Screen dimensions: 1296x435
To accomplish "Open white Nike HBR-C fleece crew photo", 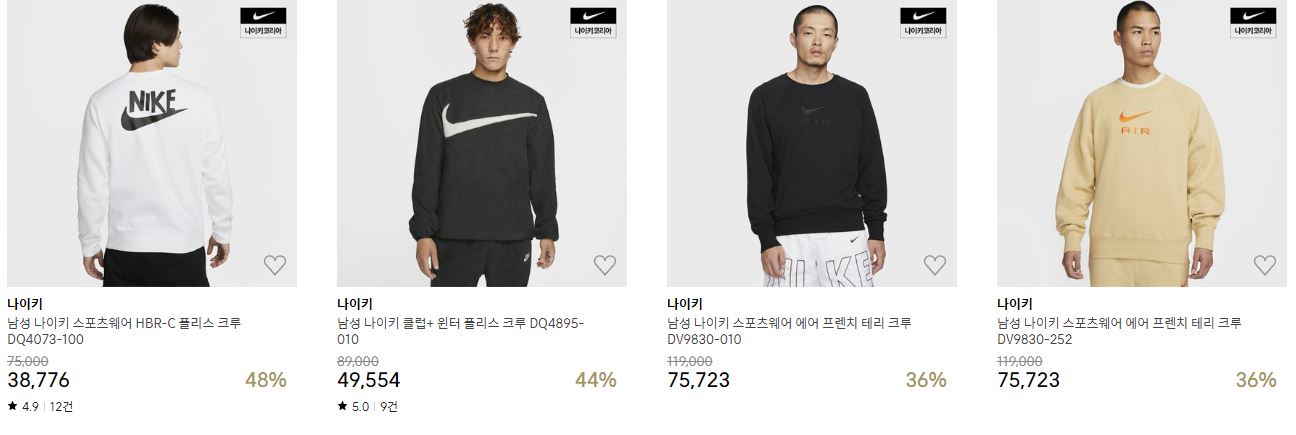I will click(152, 143).
